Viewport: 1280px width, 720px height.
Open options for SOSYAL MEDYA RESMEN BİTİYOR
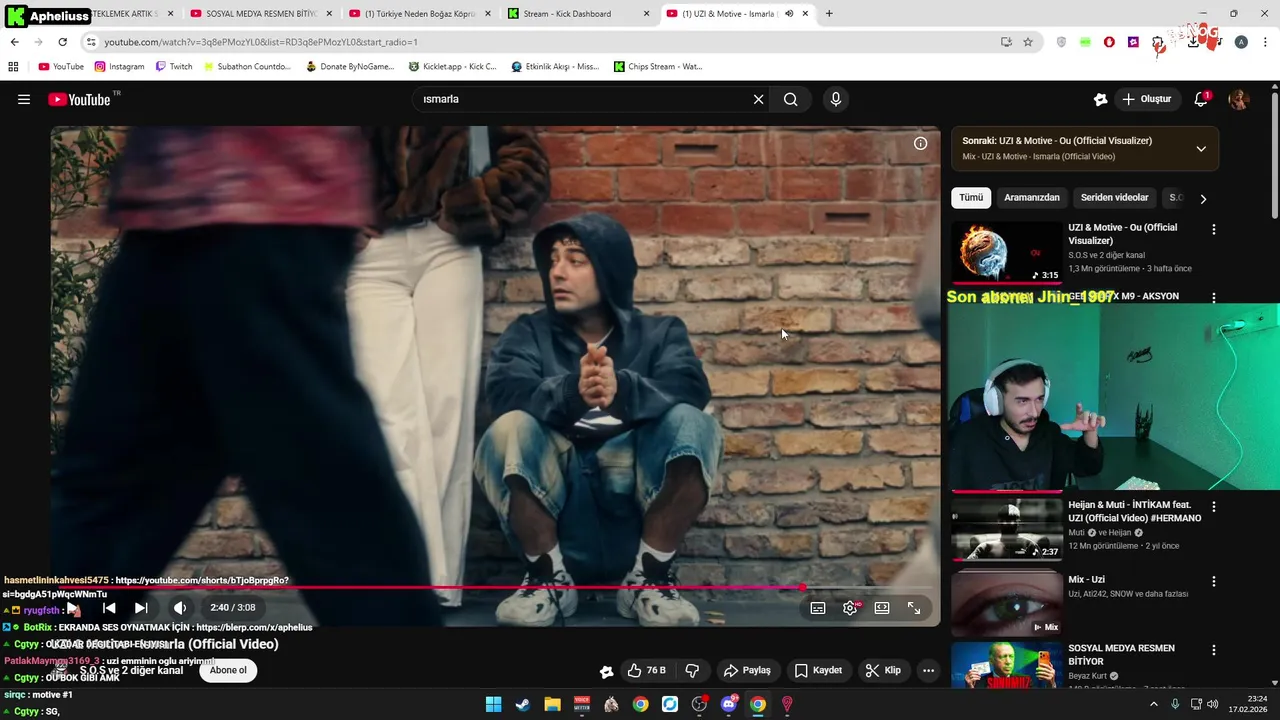1214,650
